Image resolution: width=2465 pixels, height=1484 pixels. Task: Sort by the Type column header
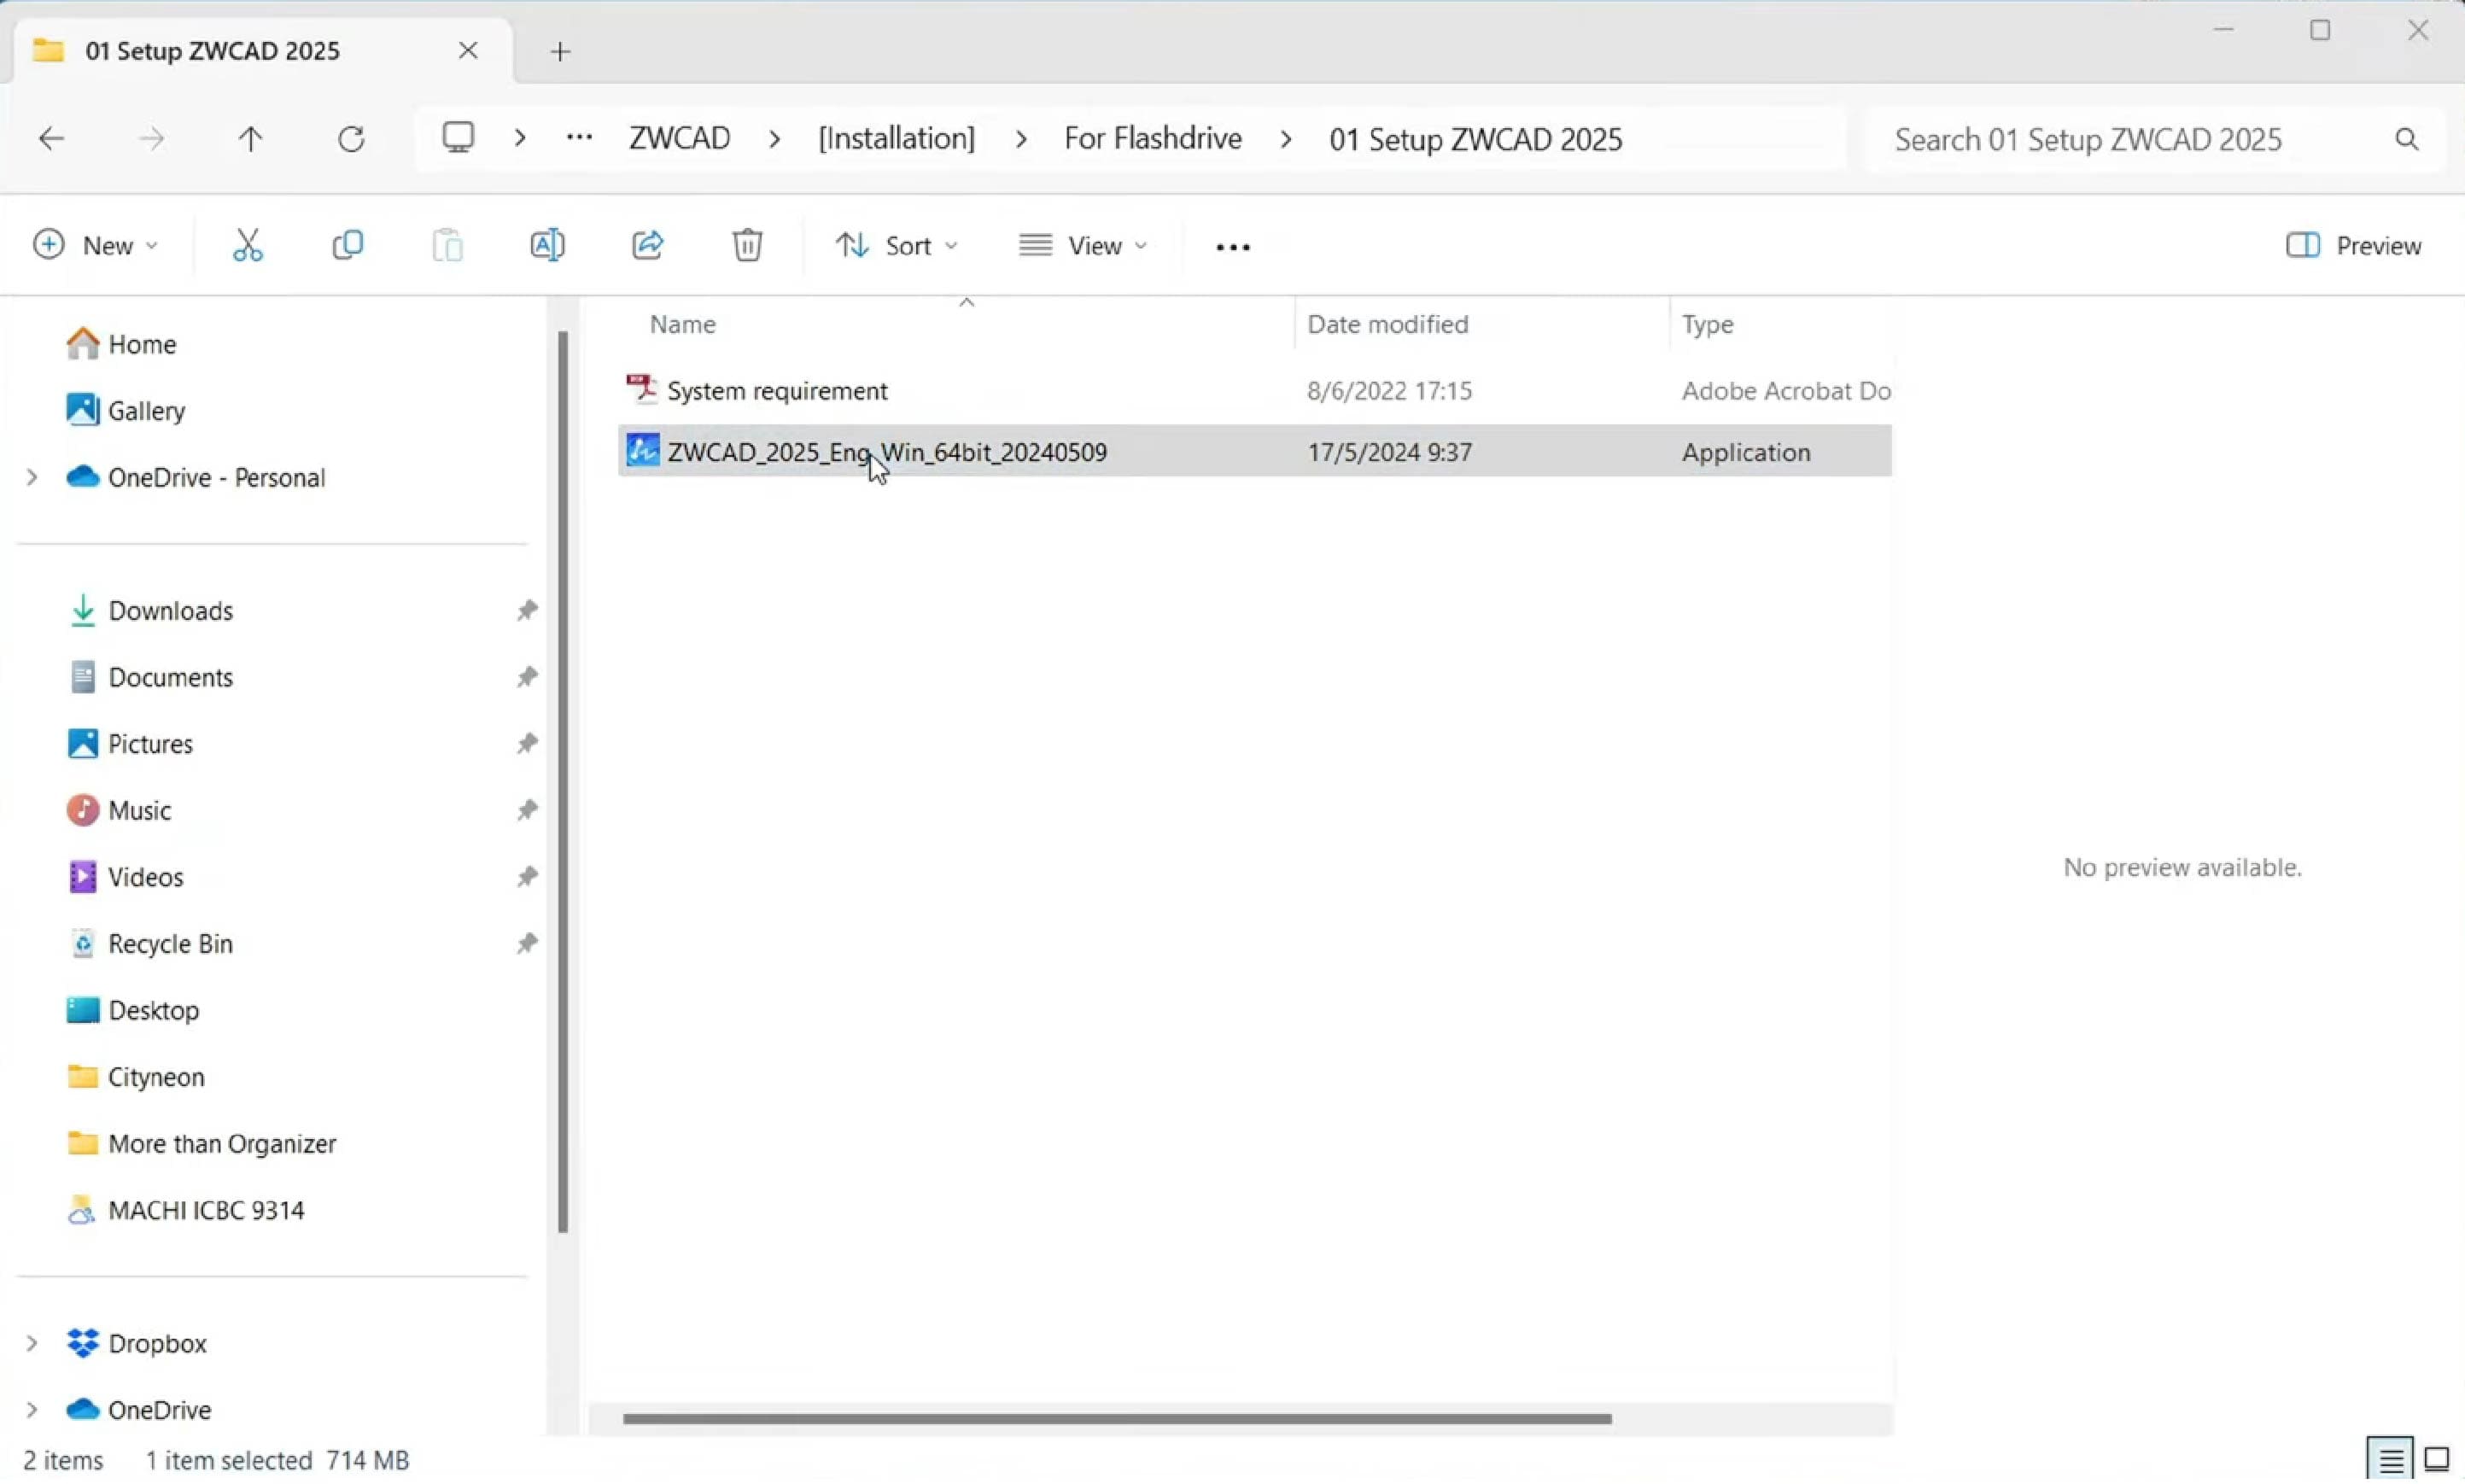point(1707,324)
